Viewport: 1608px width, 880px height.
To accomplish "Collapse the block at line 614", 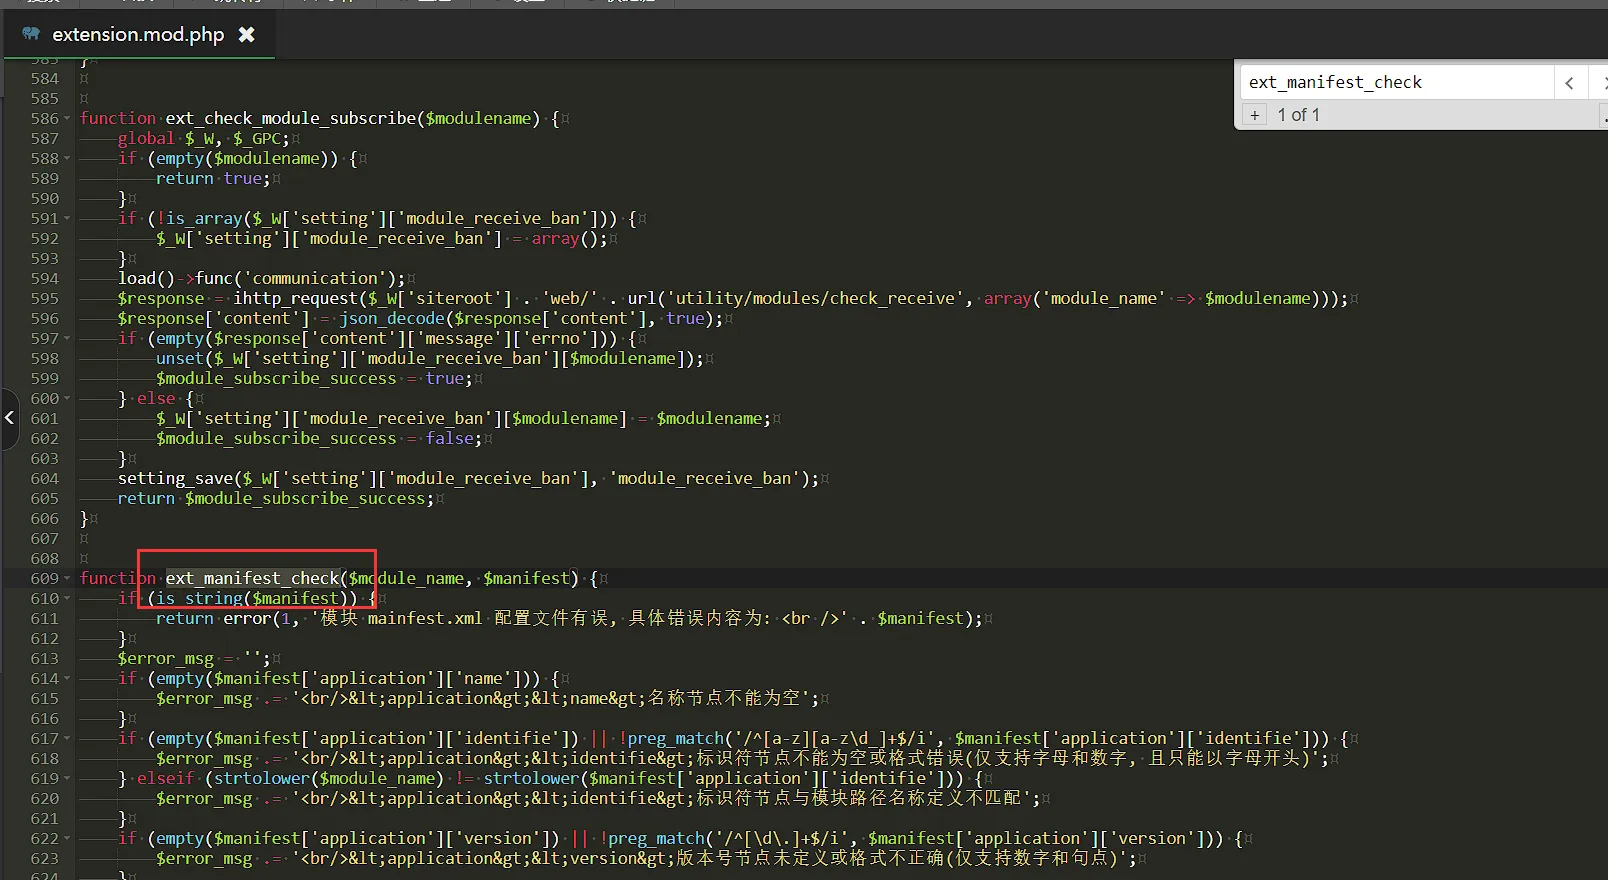I will [67, 678].
